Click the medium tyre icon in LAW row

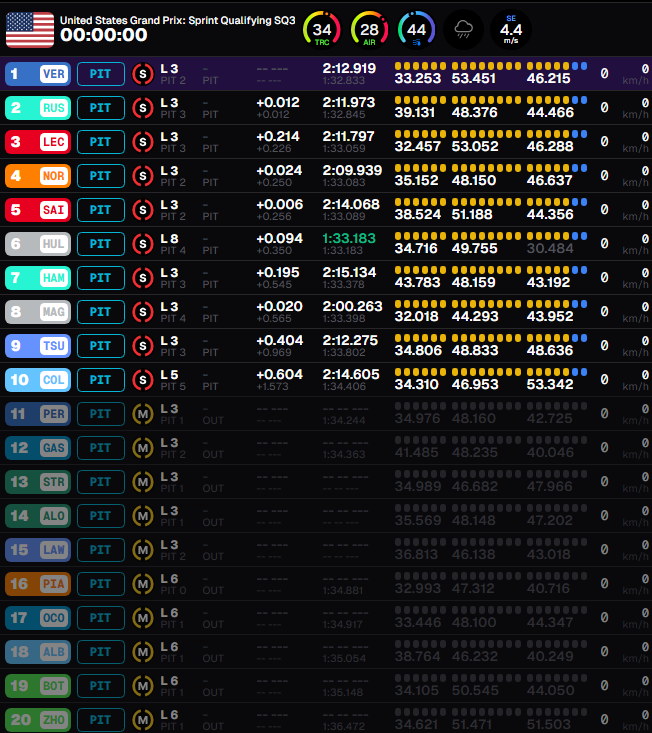143,550
